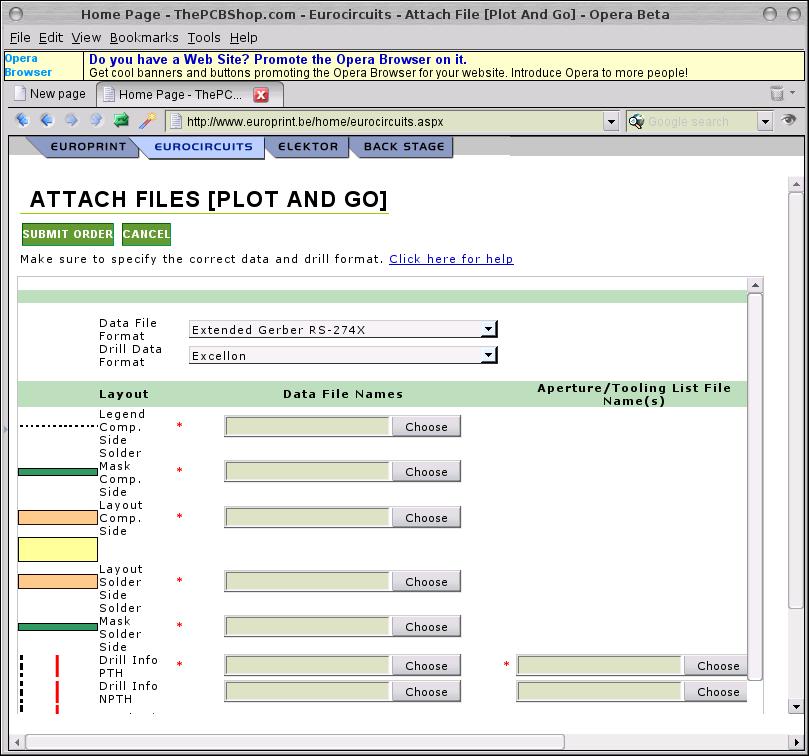Click the eye icon at toolbar end
This screenshot has width=809, height=756.
point(788,120)
